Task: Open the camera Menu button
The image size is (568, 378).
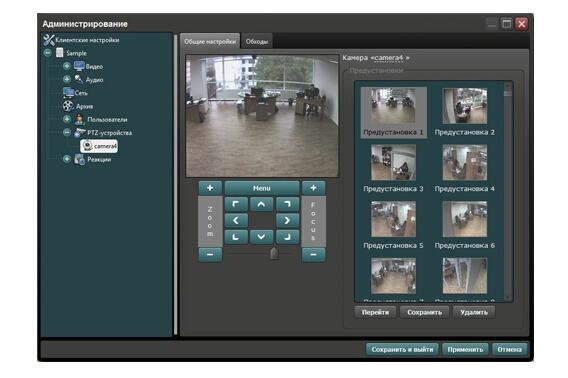Action: point(262,188)
